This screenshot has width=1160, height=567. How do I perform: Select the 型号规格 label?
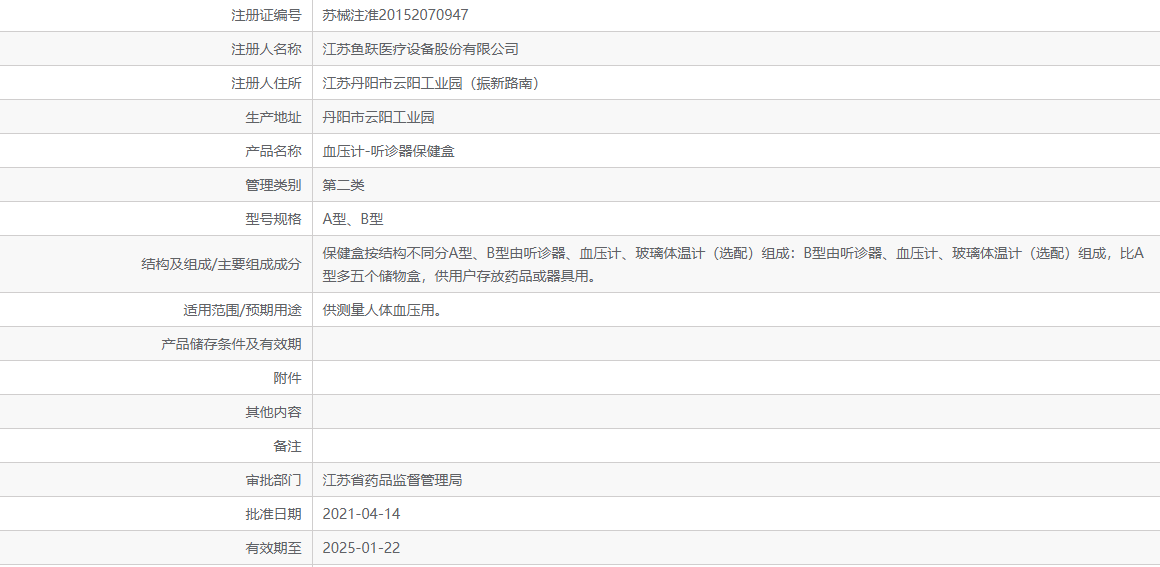tap(274, 219)
